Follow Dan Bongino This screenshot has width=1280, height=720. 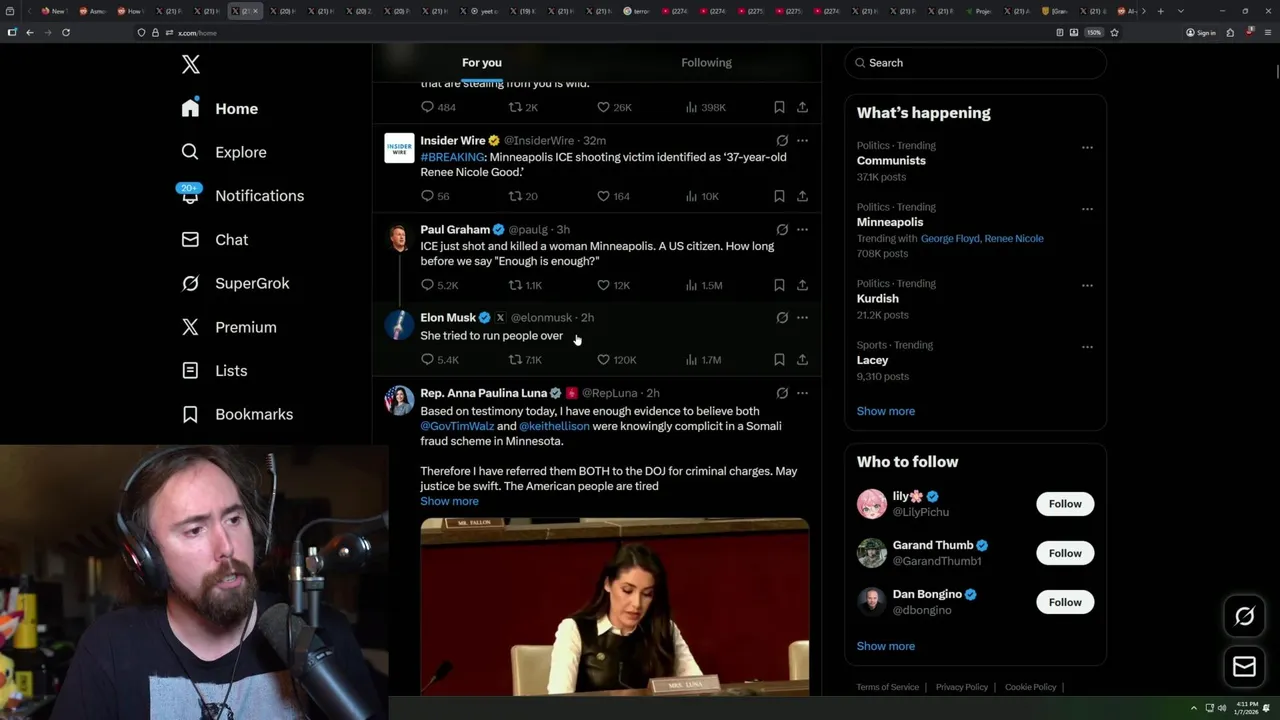click(1065, 602)
